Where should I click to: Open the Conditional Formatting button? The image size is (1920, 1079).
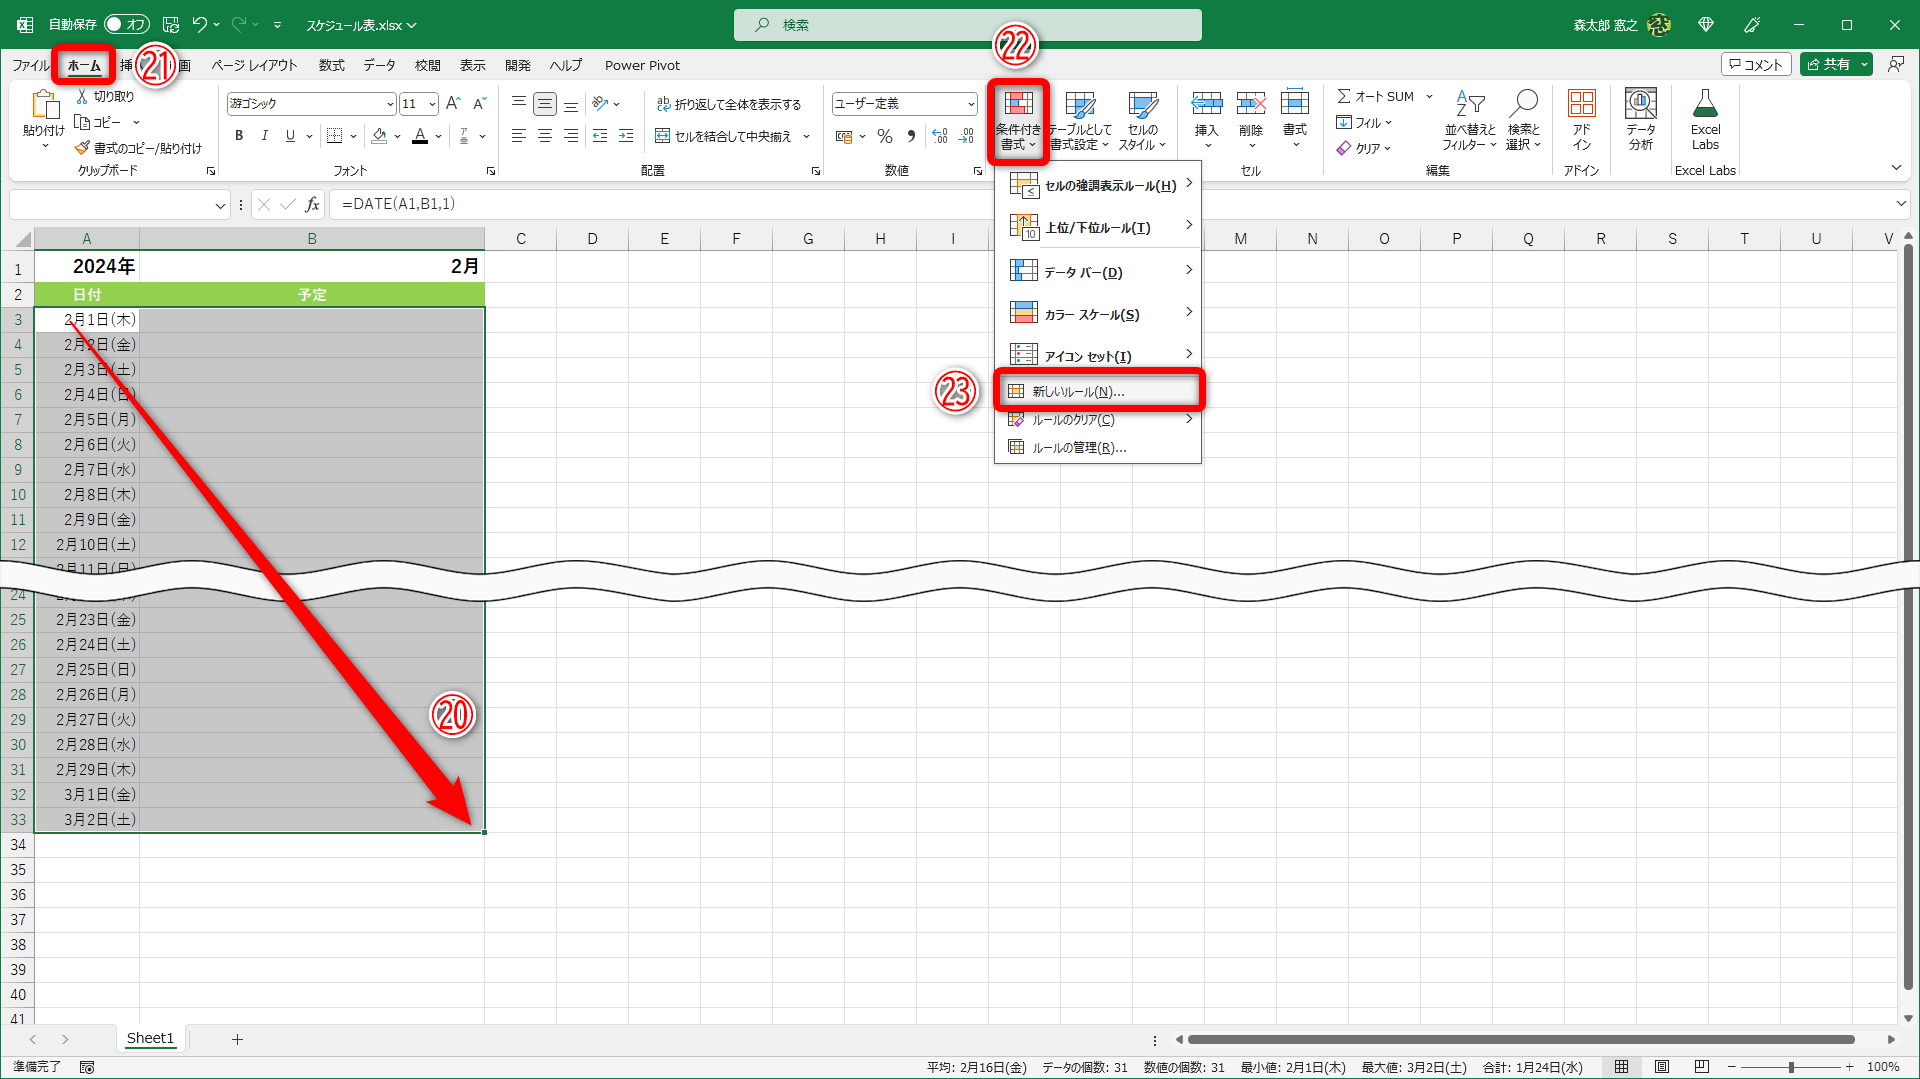1018,120
